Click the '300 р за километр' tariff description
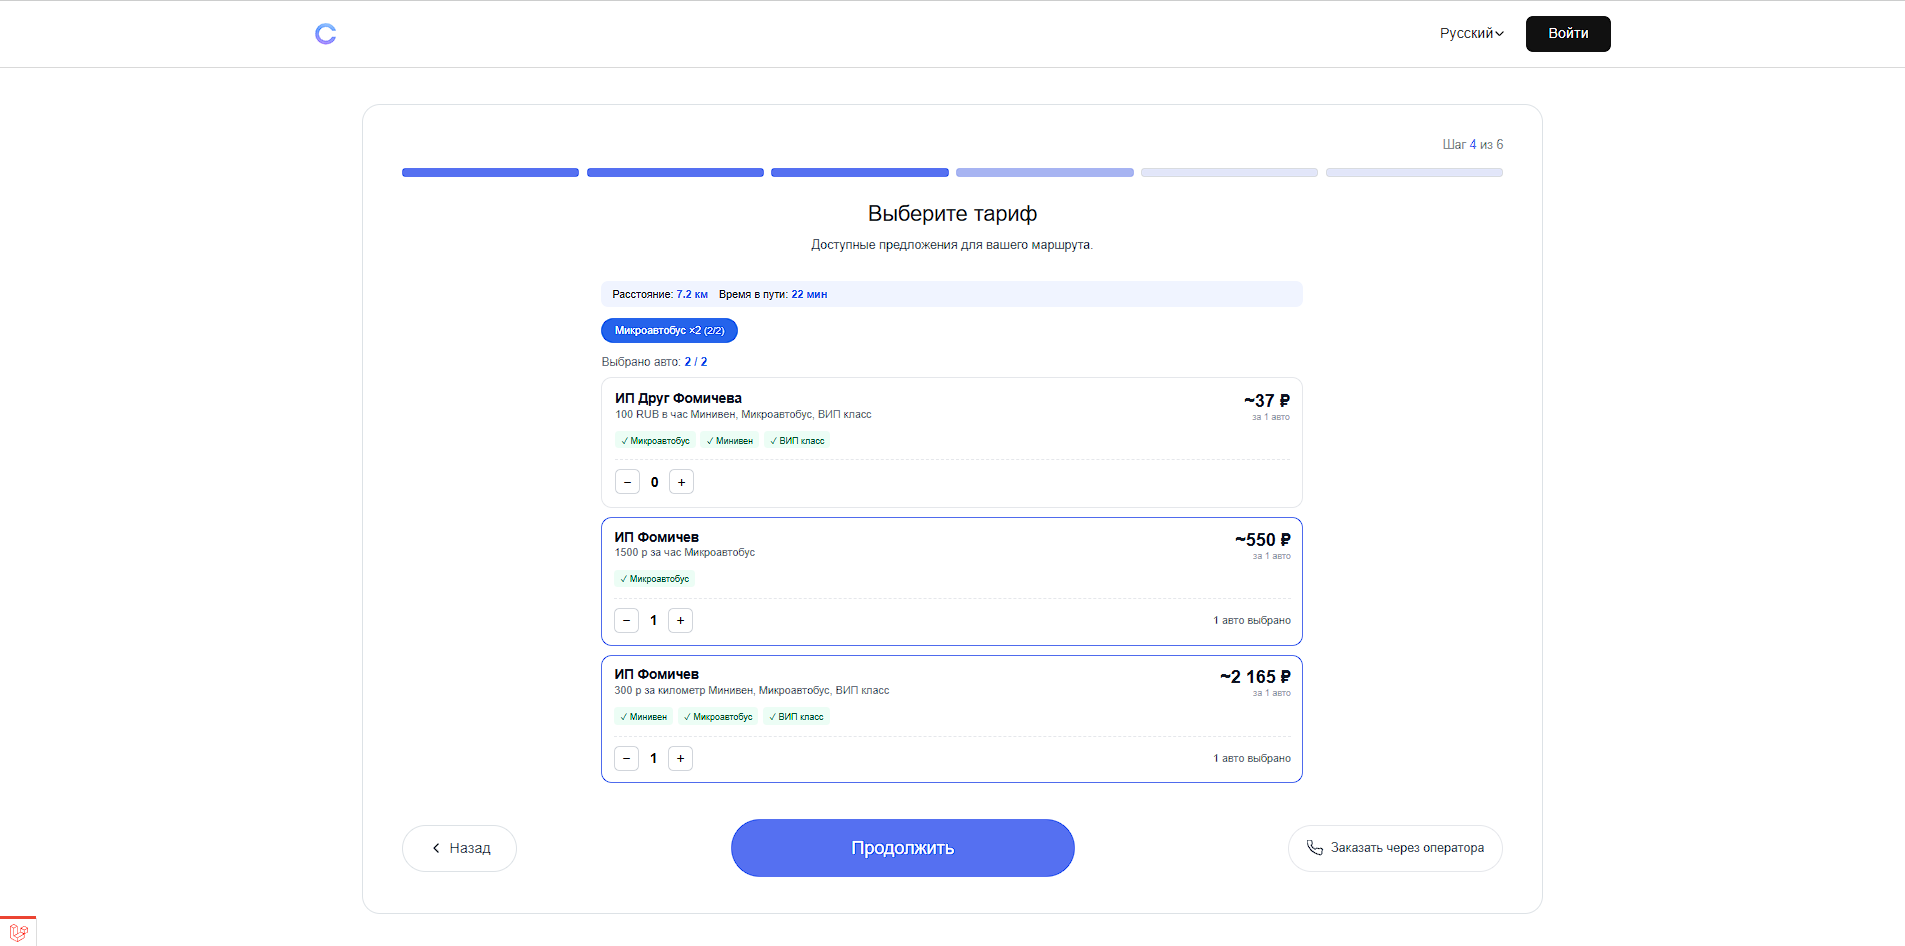The width and height of the screenshot is (1905, 946). [752, 690]
